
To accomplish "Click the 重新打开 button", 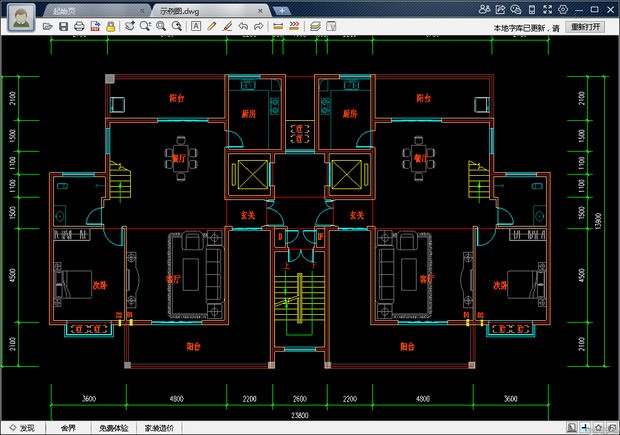I will [x=585, y=27].
